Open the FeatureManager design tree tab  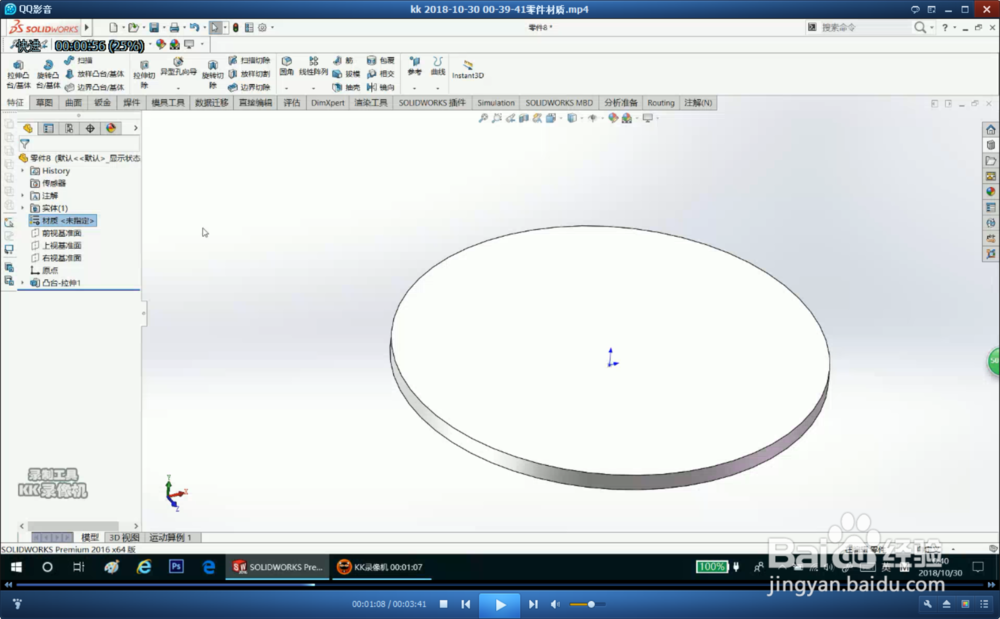click(x=27, y=128)
